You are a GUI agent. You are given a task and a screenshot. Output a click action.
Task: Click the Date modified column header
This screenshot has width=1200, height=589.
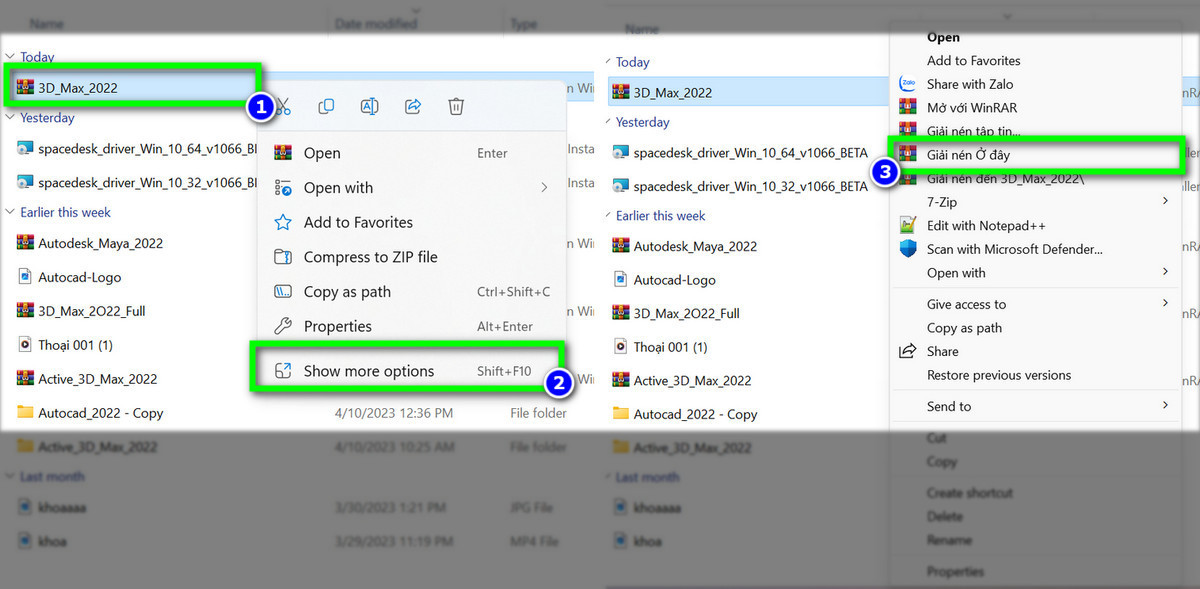click(375, 23)
